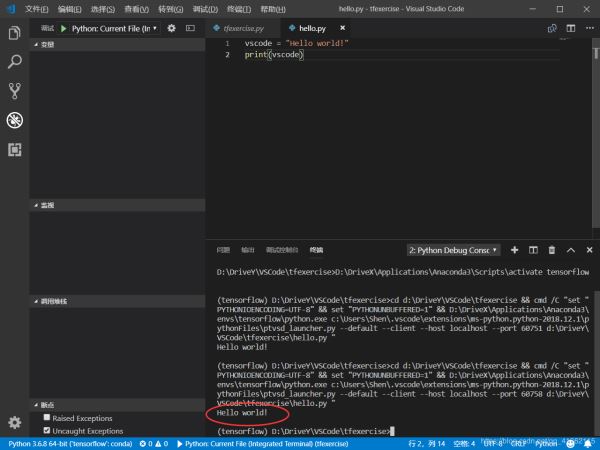Screen dimensions: 600x450
Task: Open the 编辑(E) menu
Action: pos(70,9)
